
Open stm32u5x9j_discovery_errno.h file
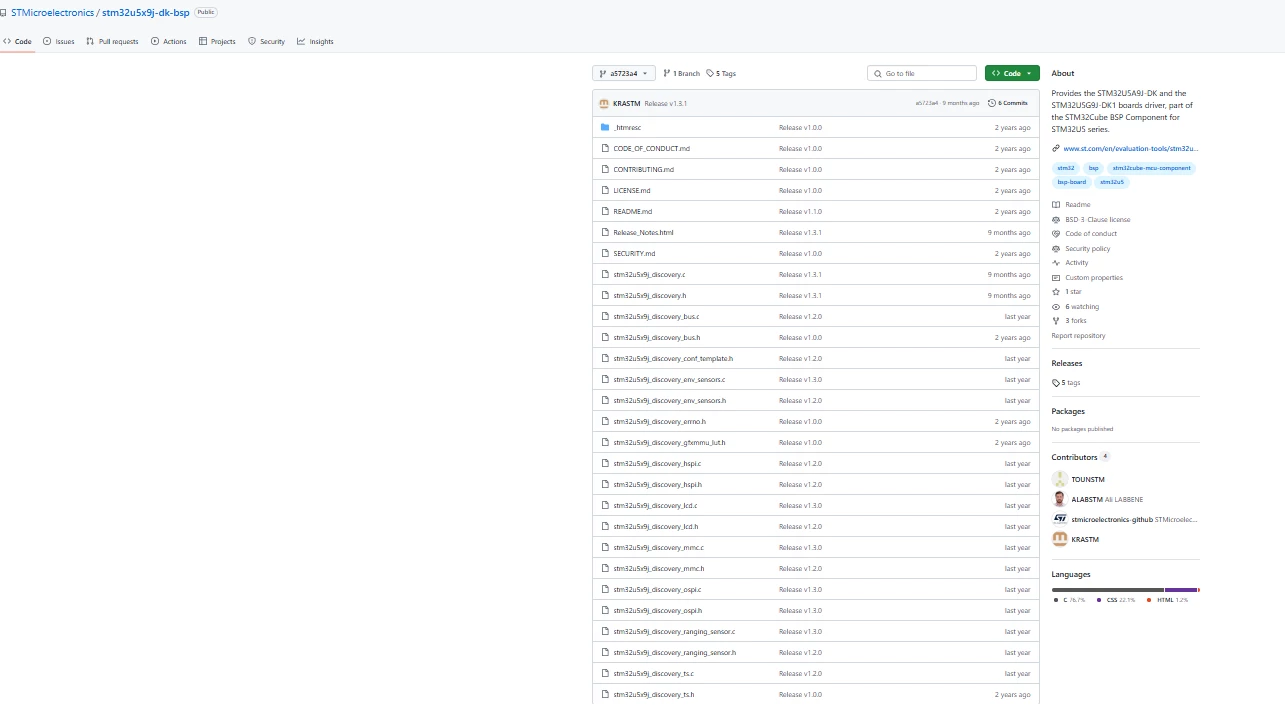pyautogui.click(x=659, y=421)
